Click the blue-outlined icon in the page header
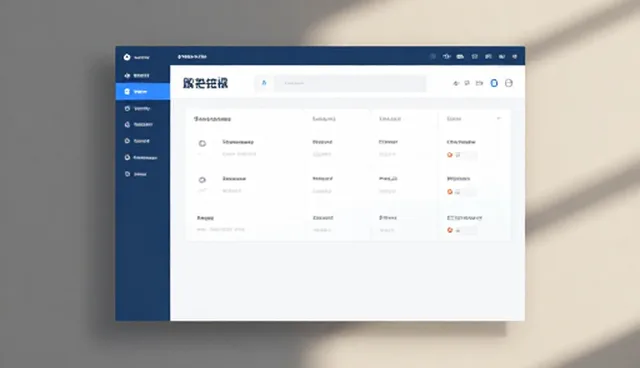 (494, 83)
